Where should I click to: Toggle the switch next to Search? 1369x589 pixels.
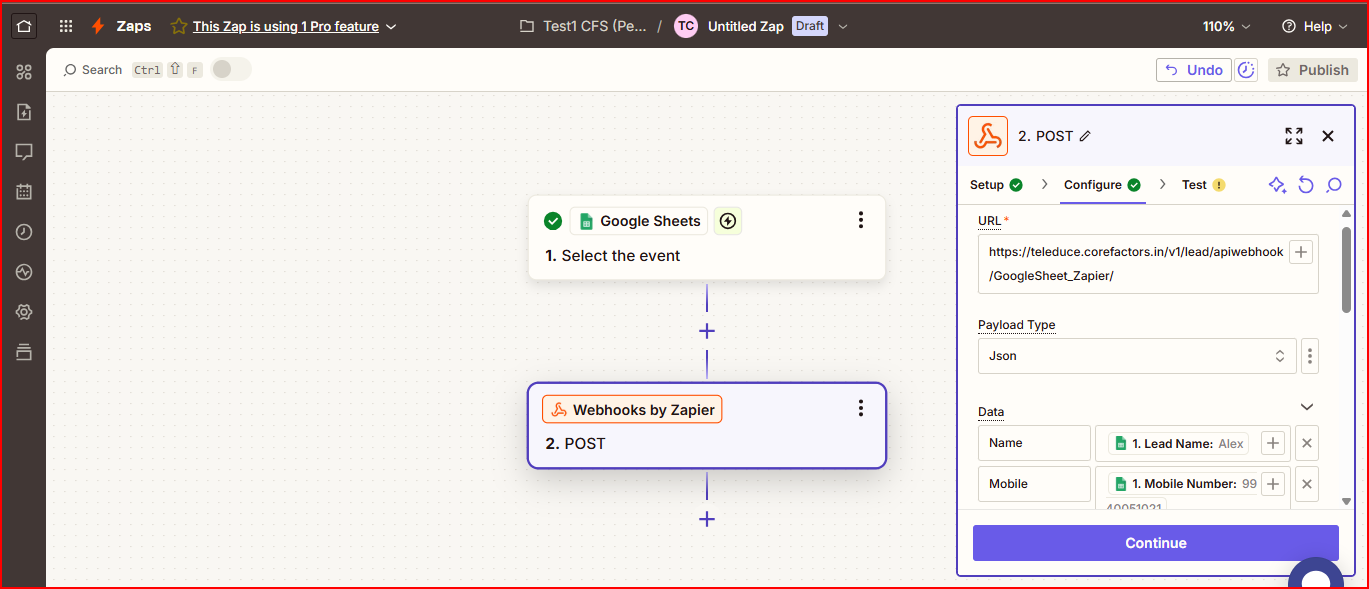pos(230,69)
